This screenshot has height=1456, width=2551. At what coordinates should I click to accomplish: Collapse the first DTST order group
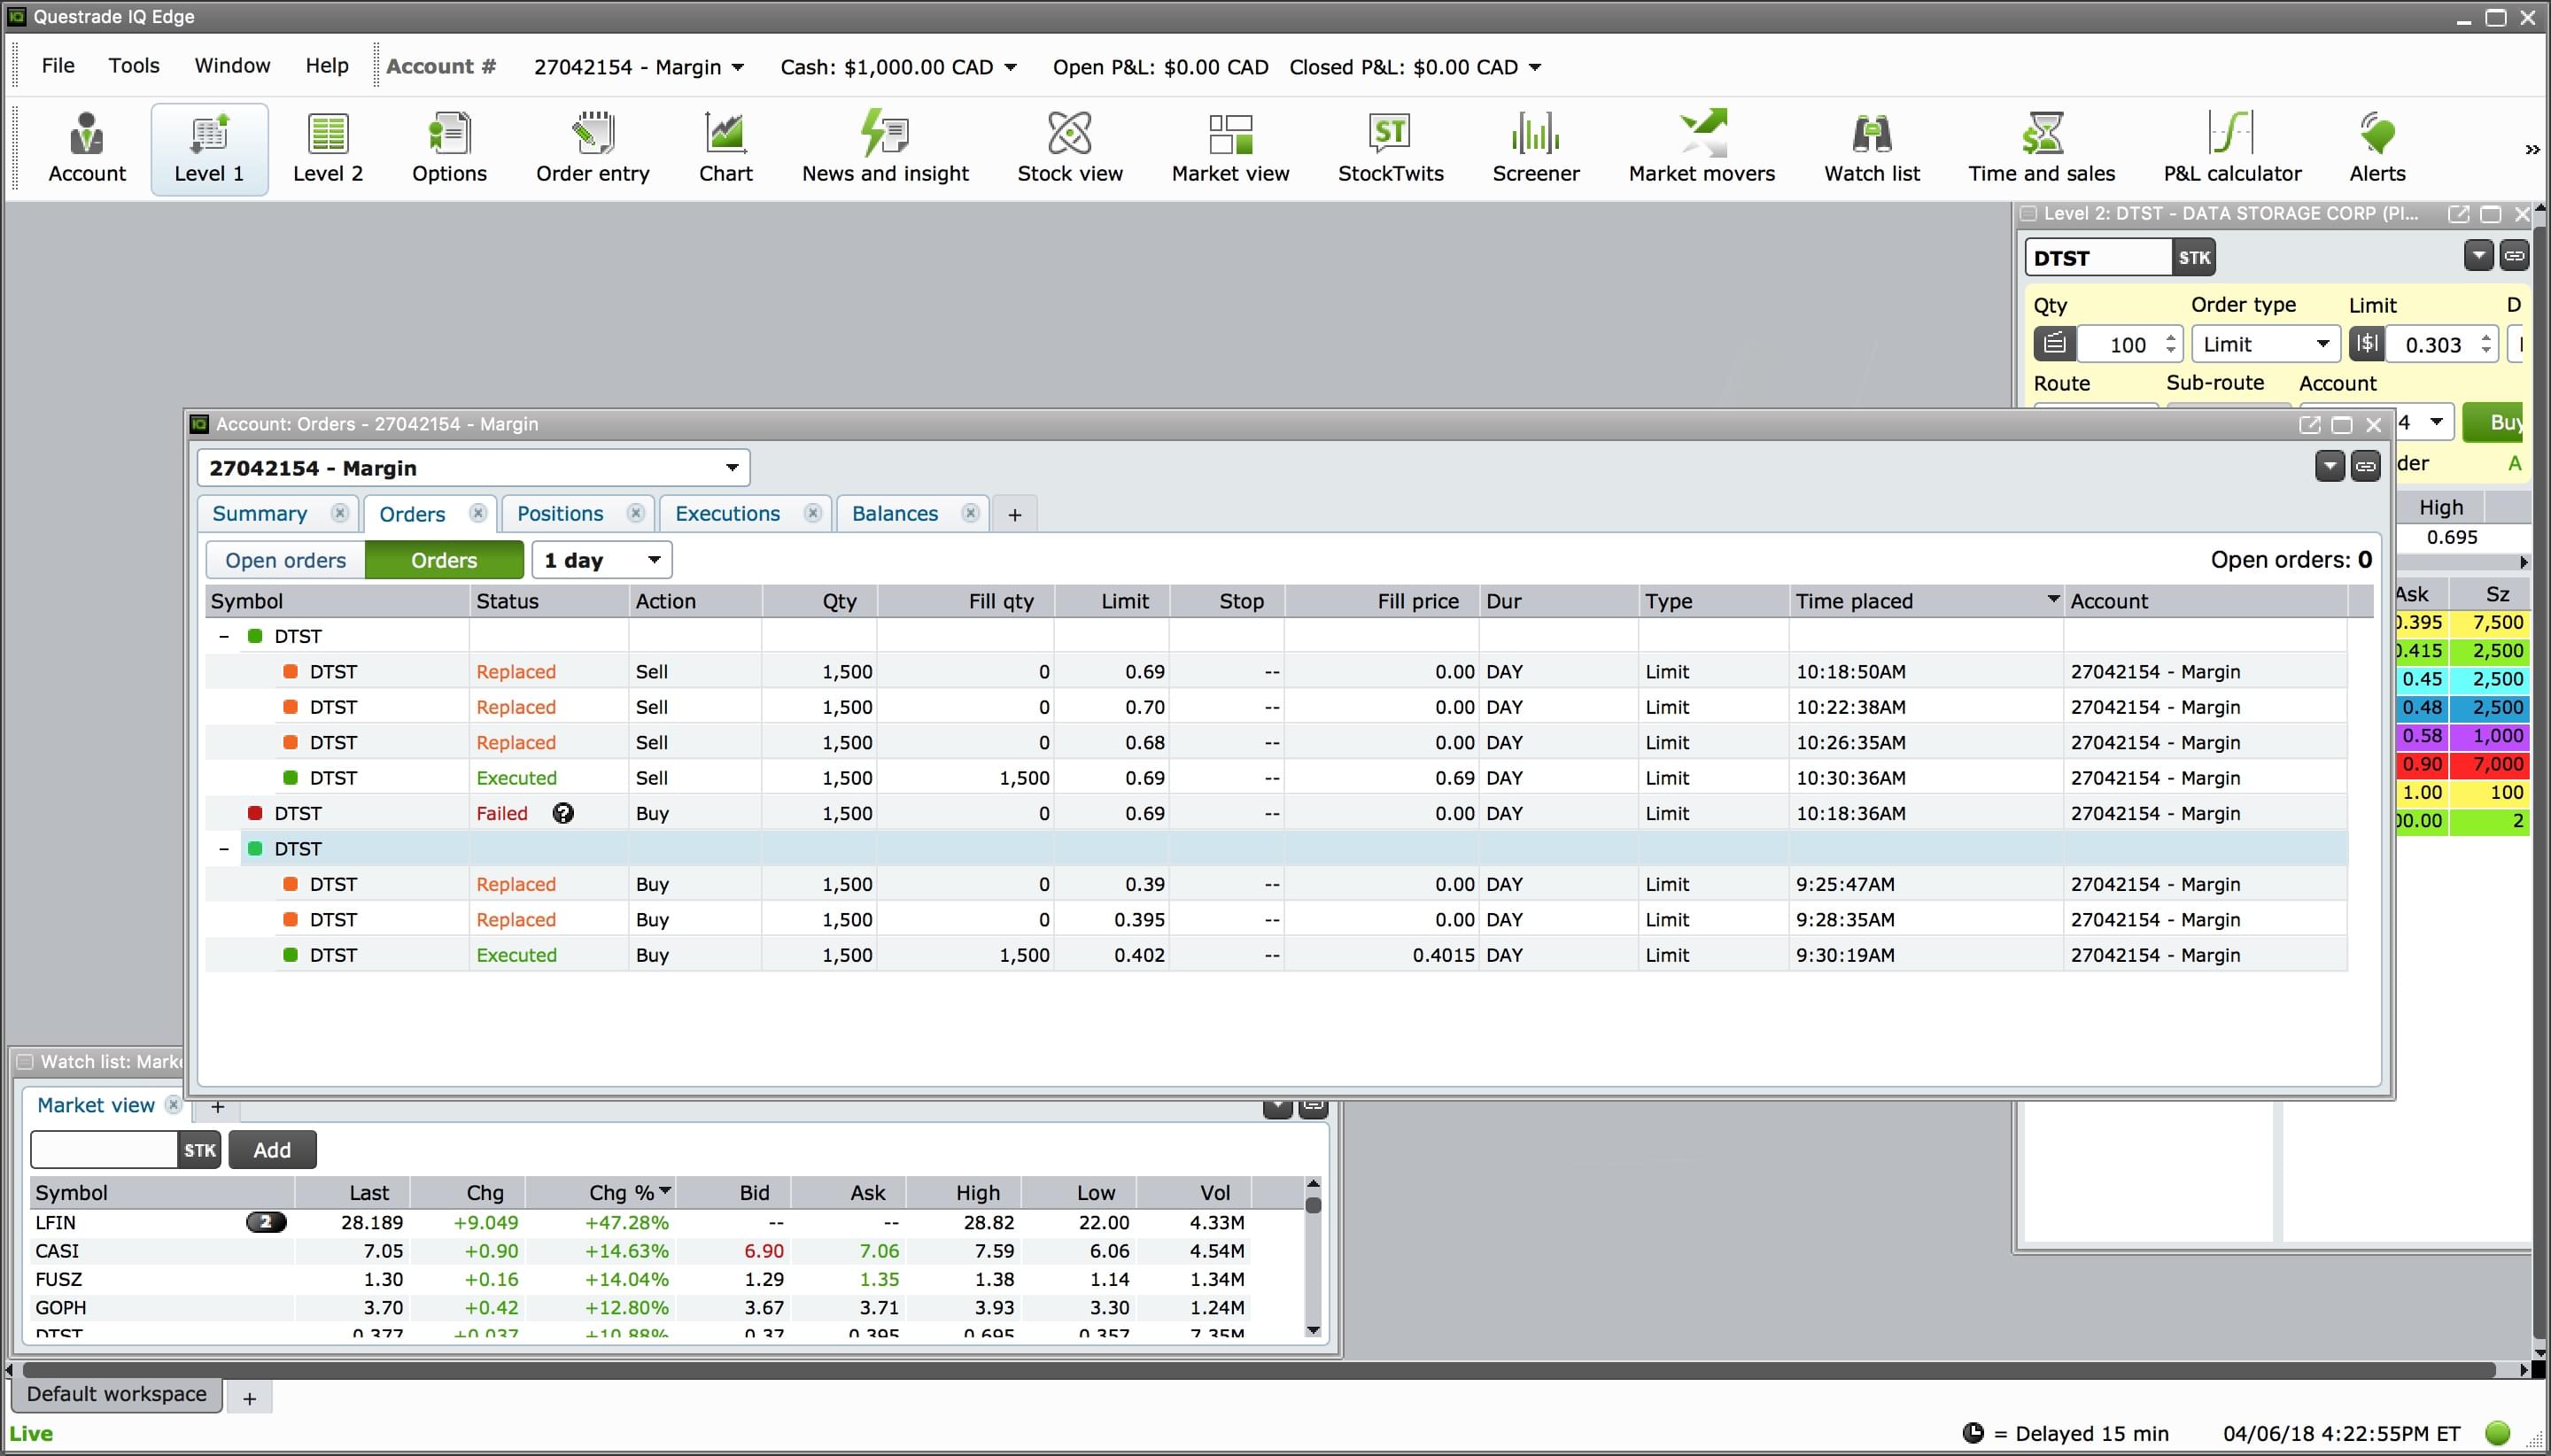click(x=224, y=636)
